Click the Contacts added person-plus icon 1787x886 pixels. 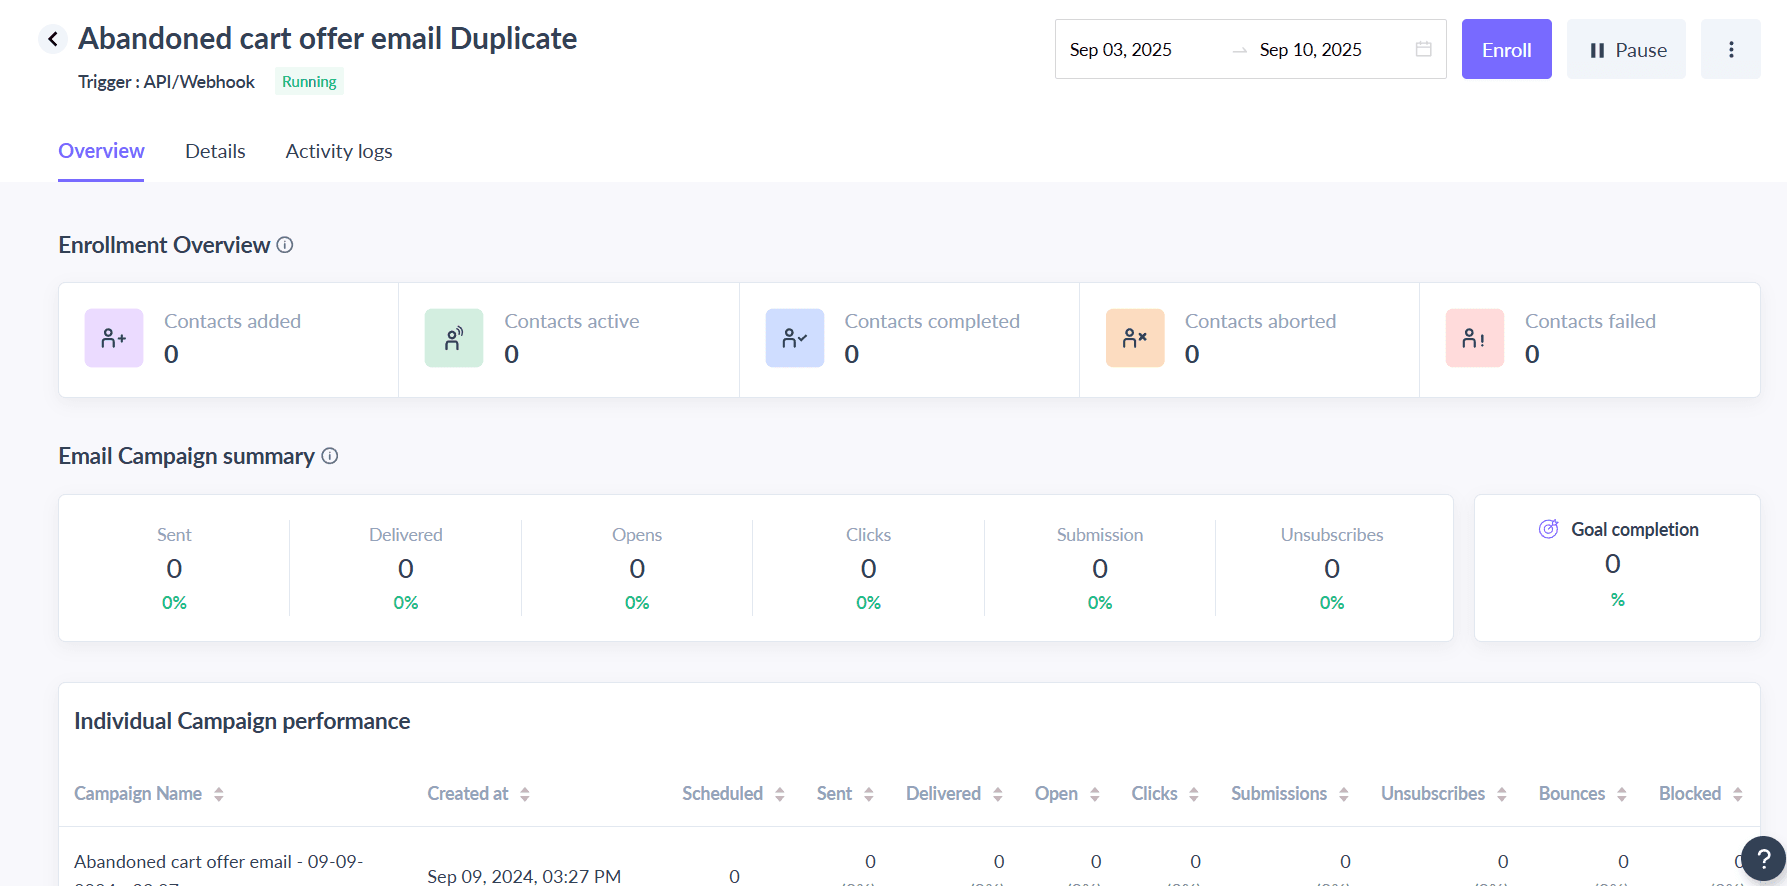(x=114, y=338)
